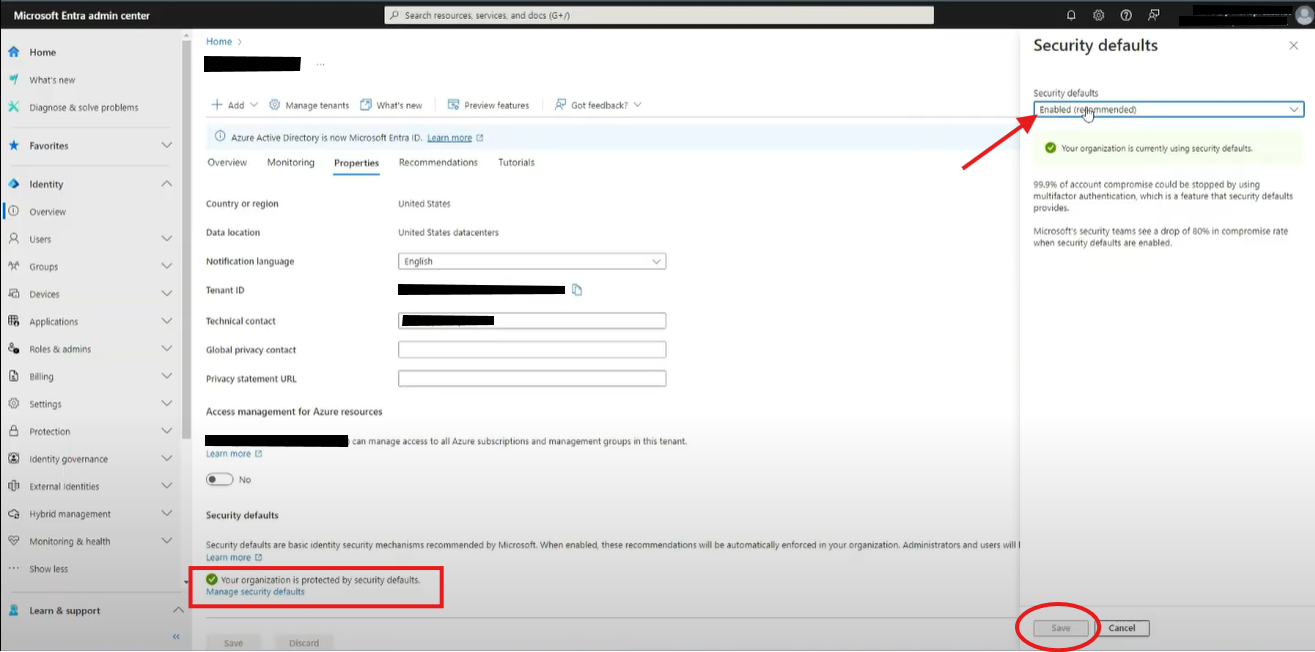Click the Roles & admins icon
Image resolution: width=1315 pixels, height=652 pixels.
[14, 349]
